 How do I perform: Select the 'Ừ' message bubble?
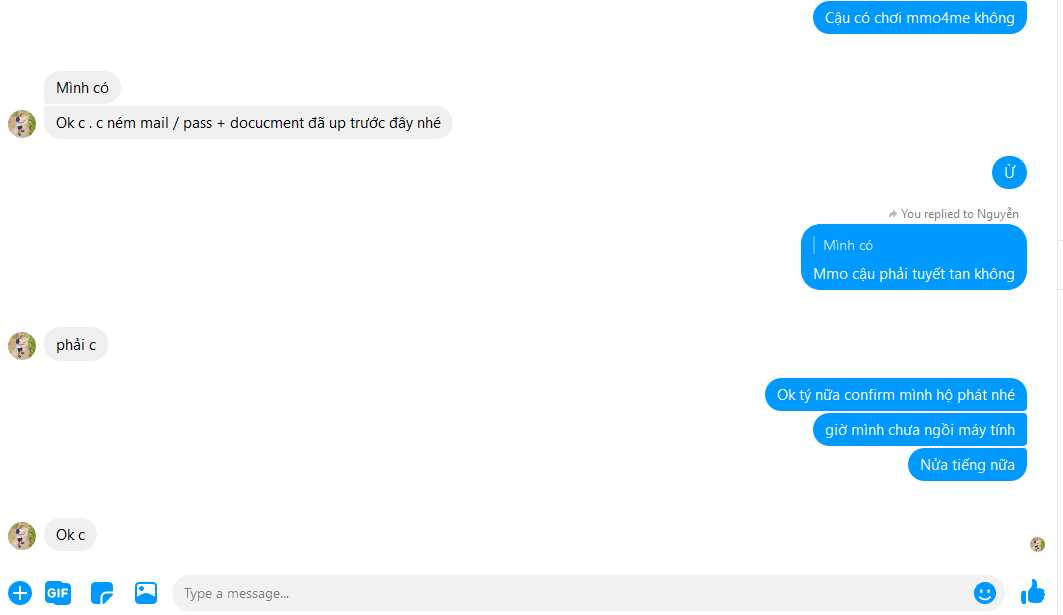1009,172
